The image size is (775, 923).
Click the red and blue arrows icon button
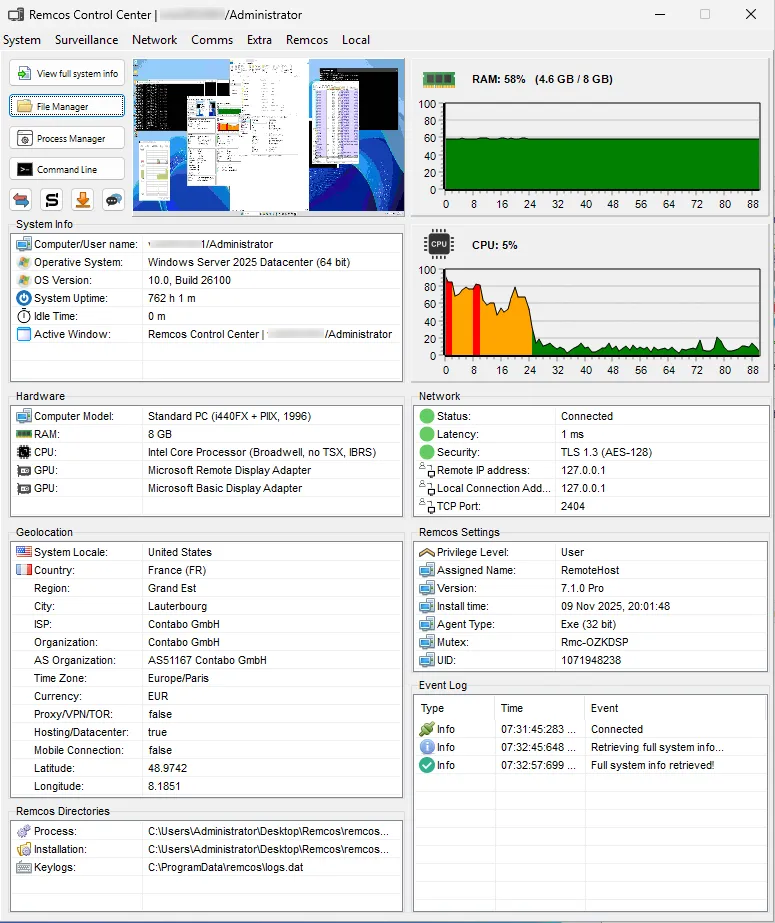coord(22,200)
